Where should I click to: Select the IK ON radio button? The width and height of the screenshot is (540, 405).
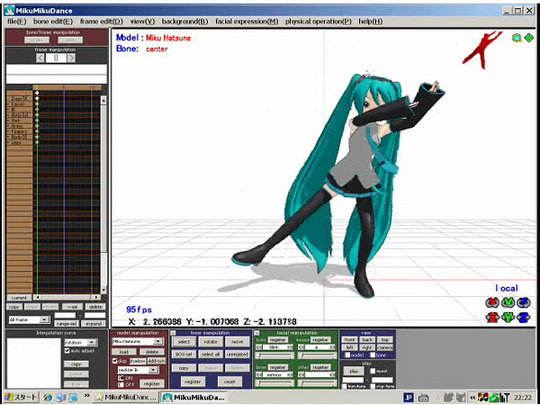click(121, 378)
